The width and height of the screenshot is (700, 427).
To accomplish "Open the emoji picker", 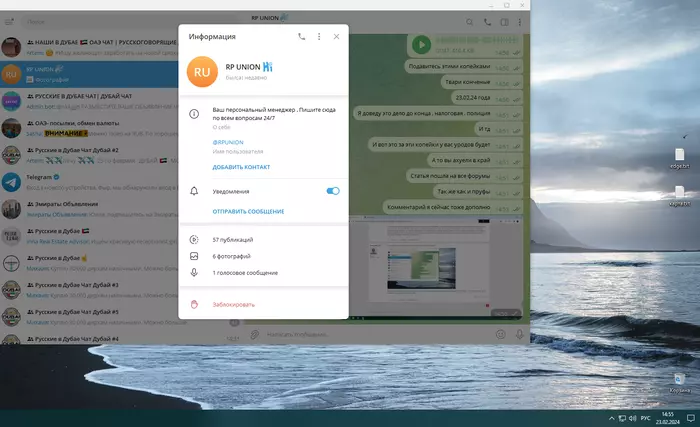I will click(501, 334).
